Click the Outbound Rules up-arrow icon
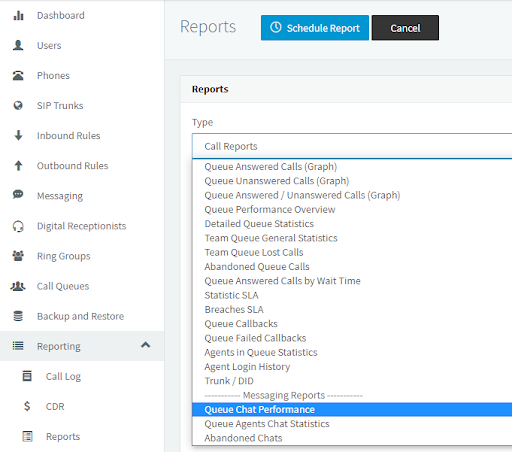This screenshot has height=452, width=512. click(19, 166)
